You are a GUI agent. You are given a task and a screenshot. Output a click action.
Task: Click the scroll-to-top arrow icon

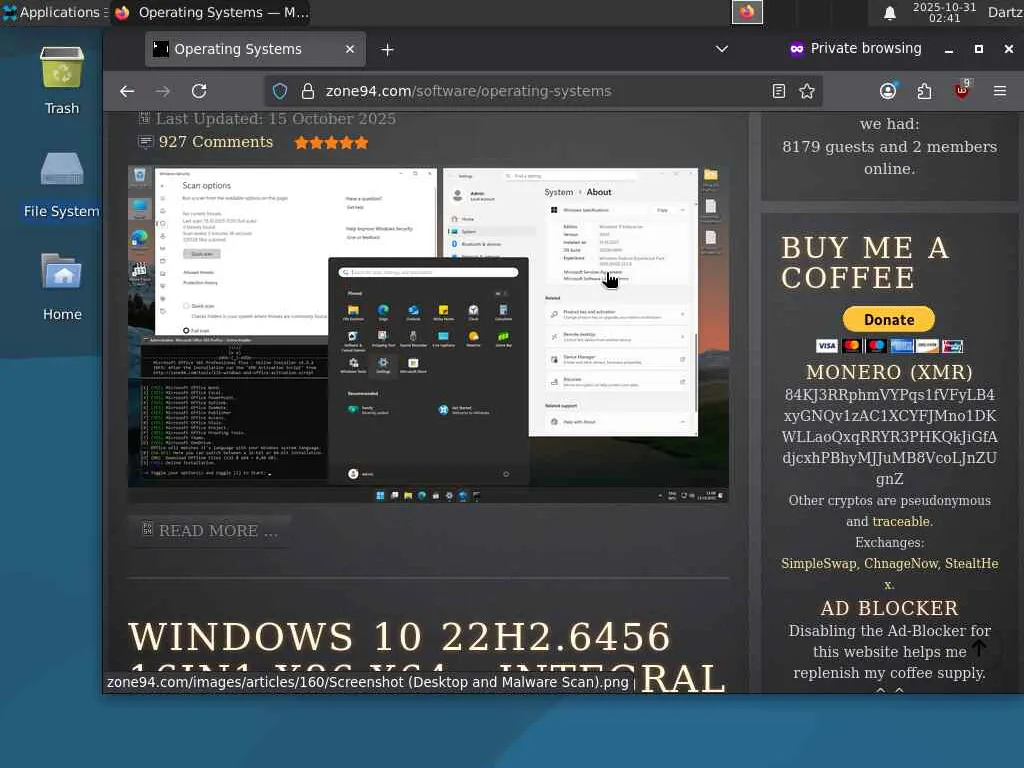978,647
